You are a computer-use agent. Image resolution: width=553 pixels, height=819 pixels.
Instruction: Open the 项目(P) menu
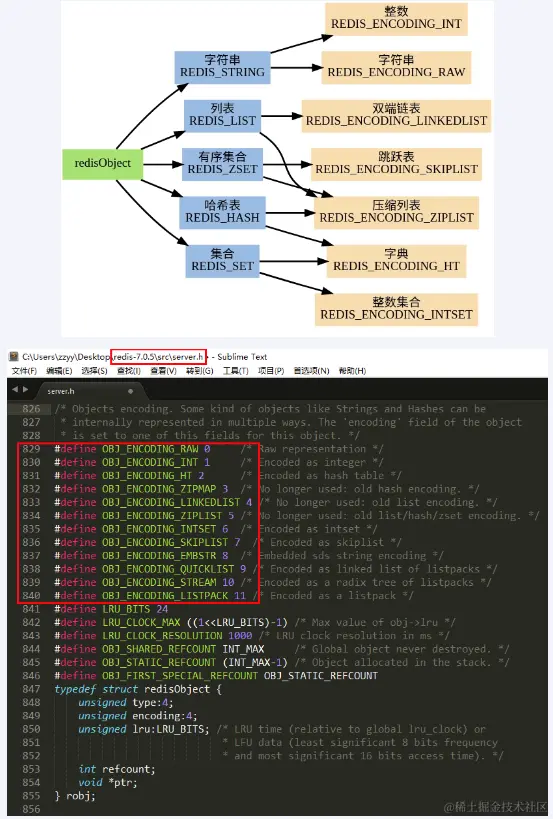(x=271, y=371)
